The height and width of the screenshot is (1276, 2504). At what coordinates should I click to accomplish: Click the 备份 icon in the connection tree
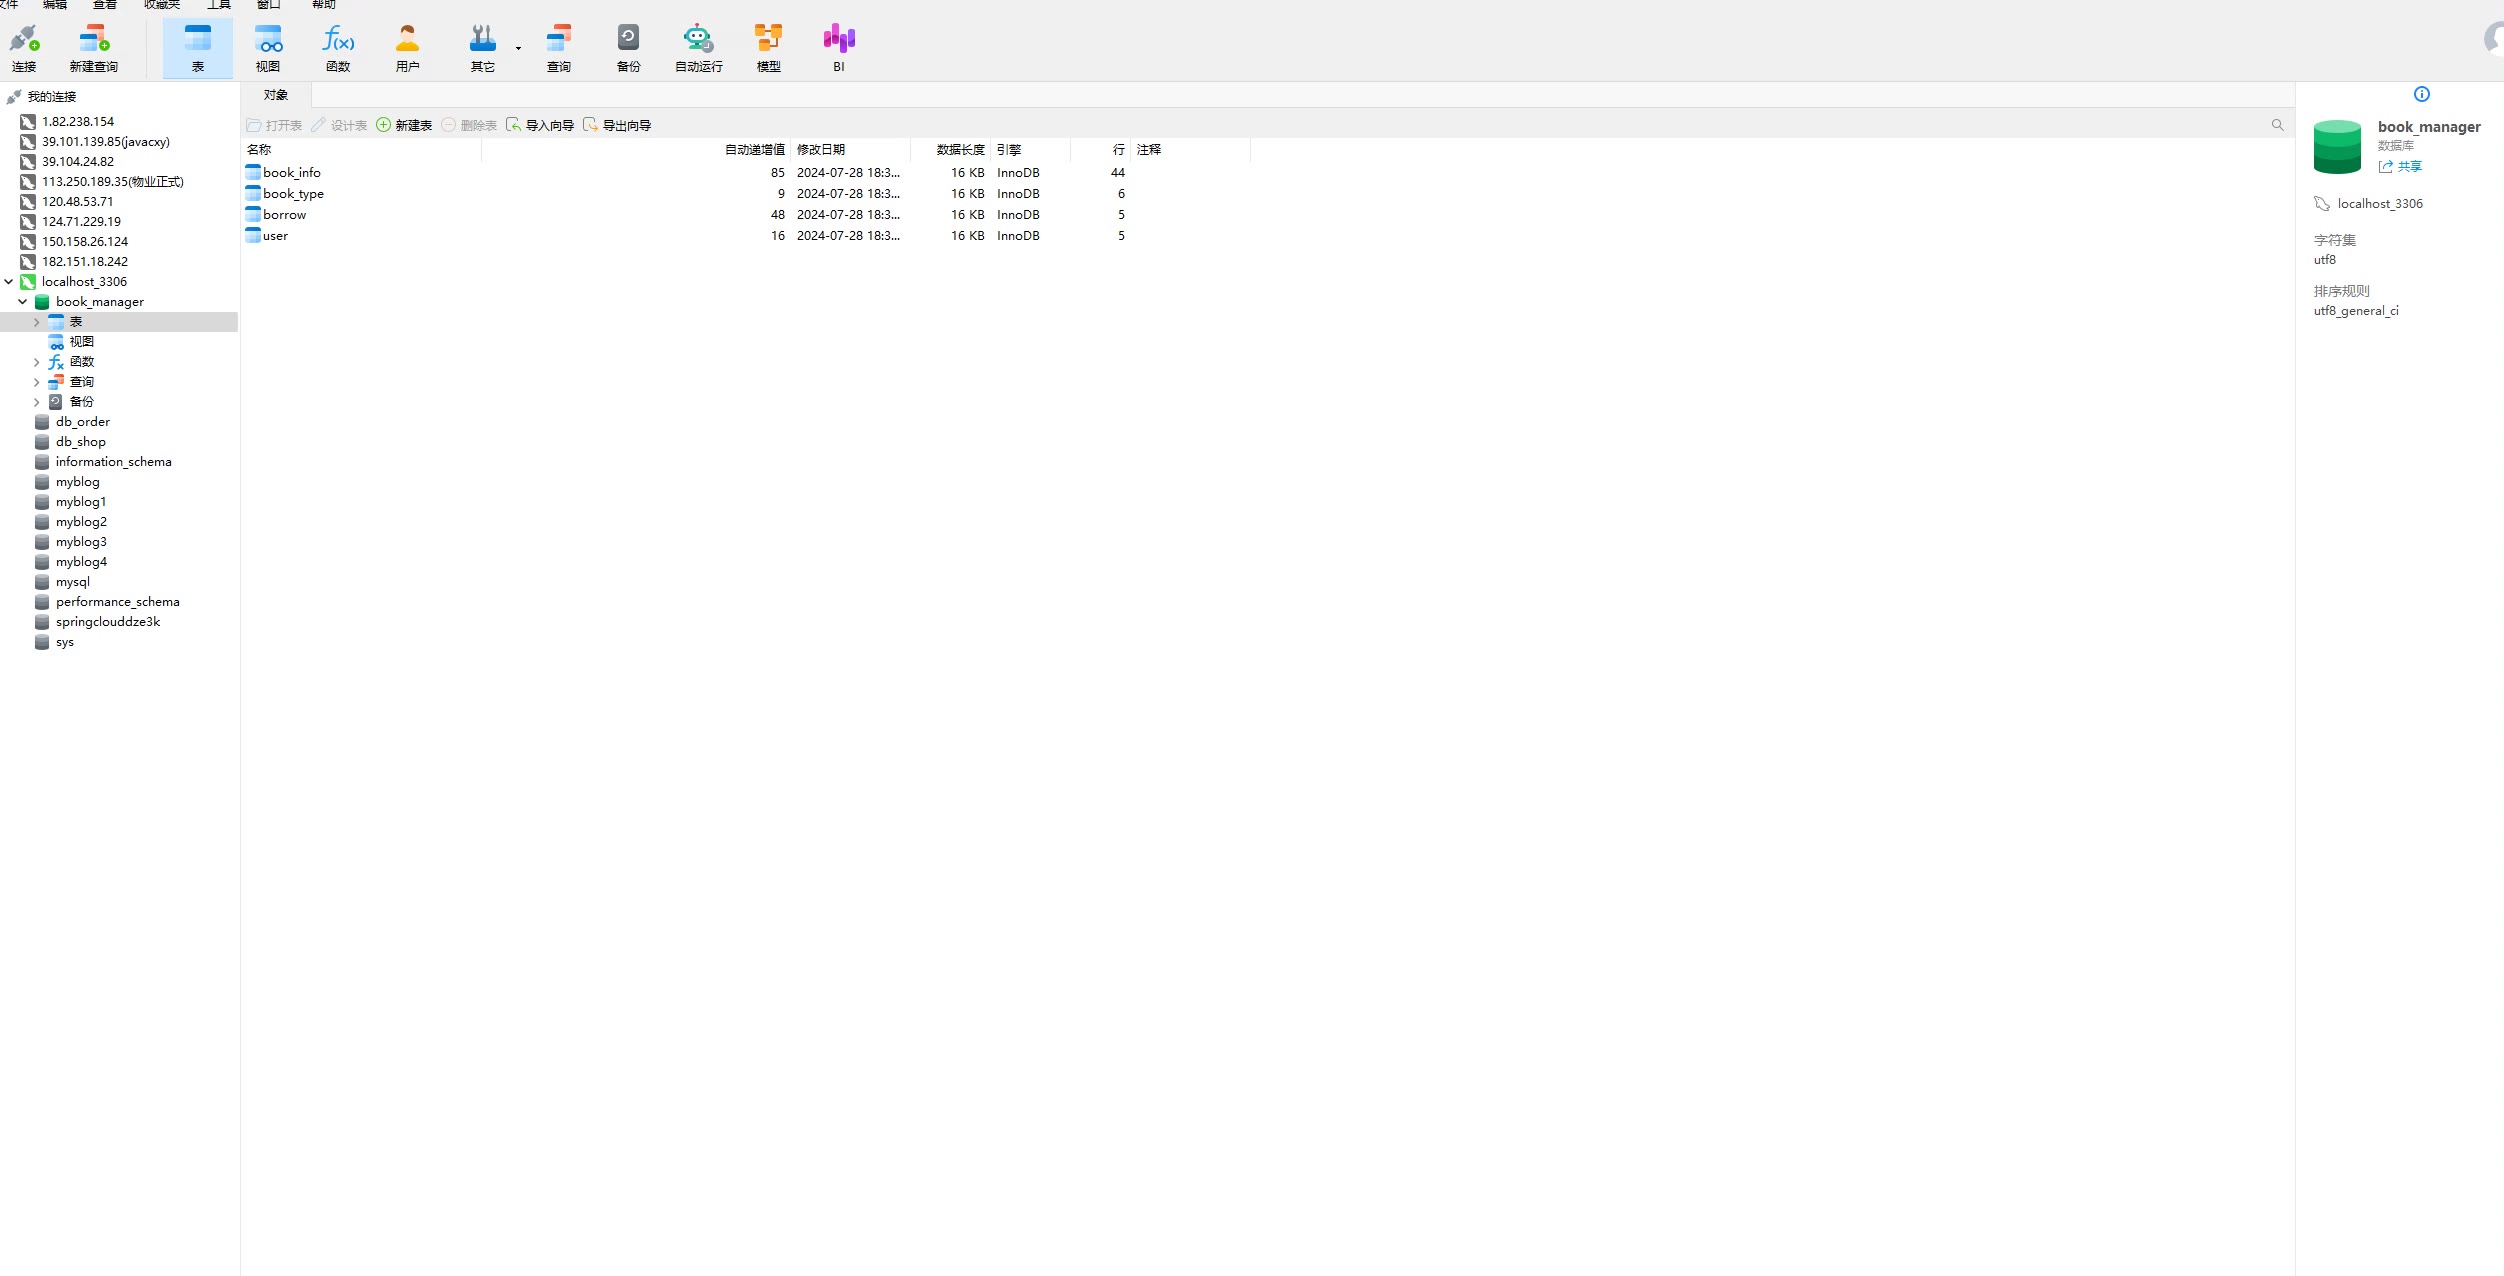pos(56,402)
